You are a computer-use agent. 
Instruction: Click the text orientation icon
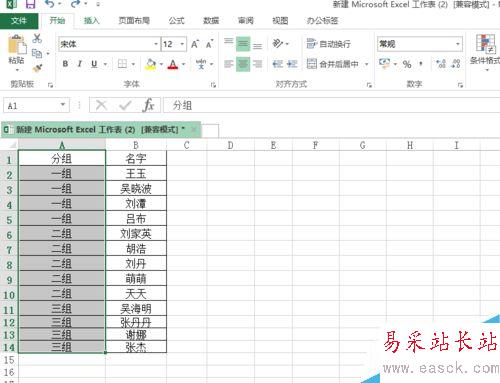[277, 43]
